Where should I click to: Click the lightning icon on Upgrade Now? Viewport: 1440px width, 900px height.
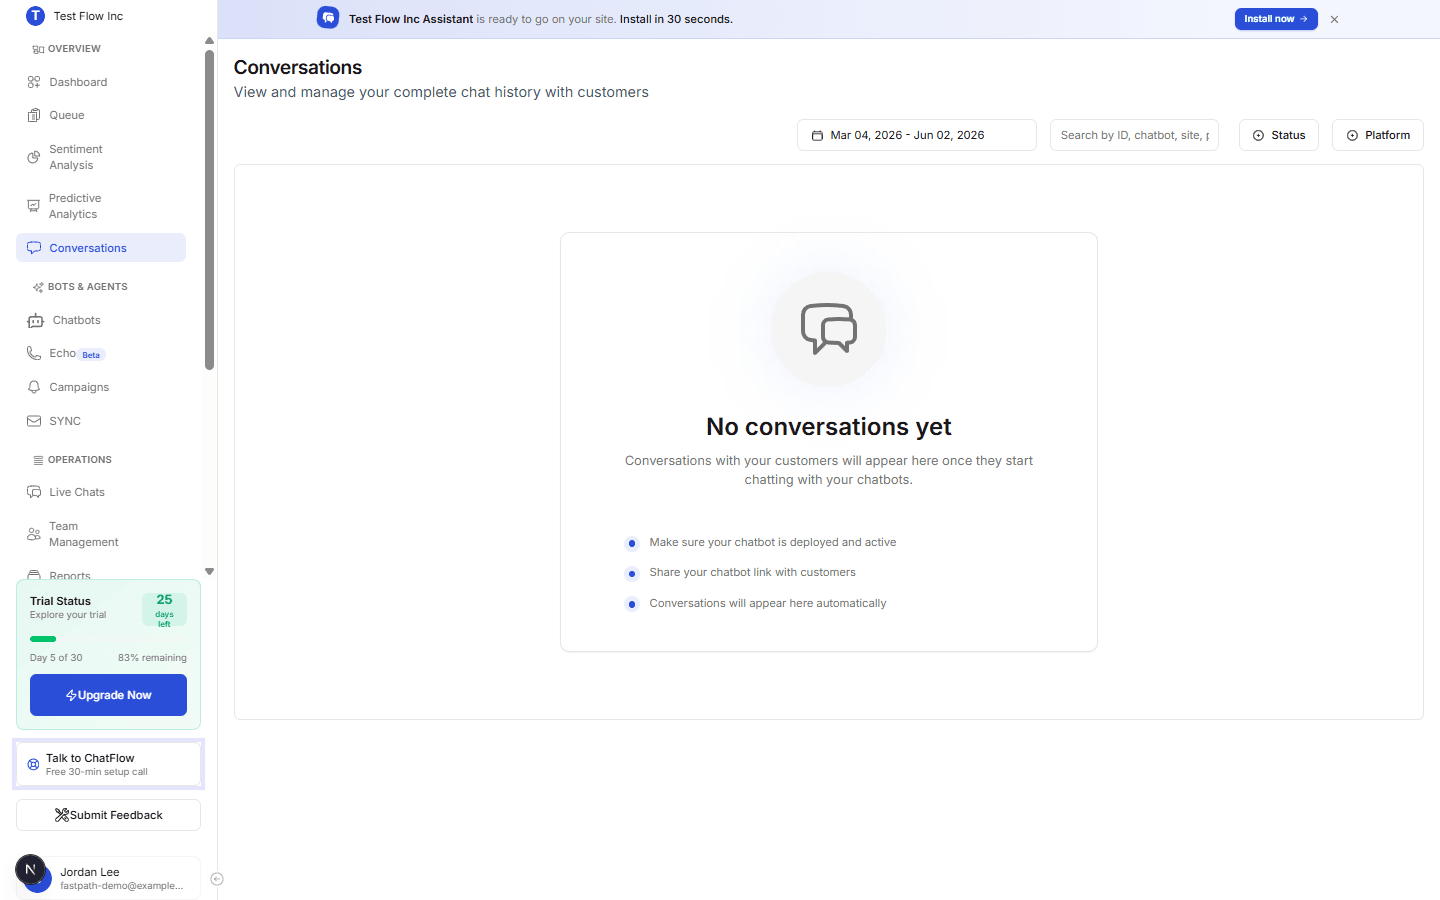pyautogui.click(x=71, y=695)
